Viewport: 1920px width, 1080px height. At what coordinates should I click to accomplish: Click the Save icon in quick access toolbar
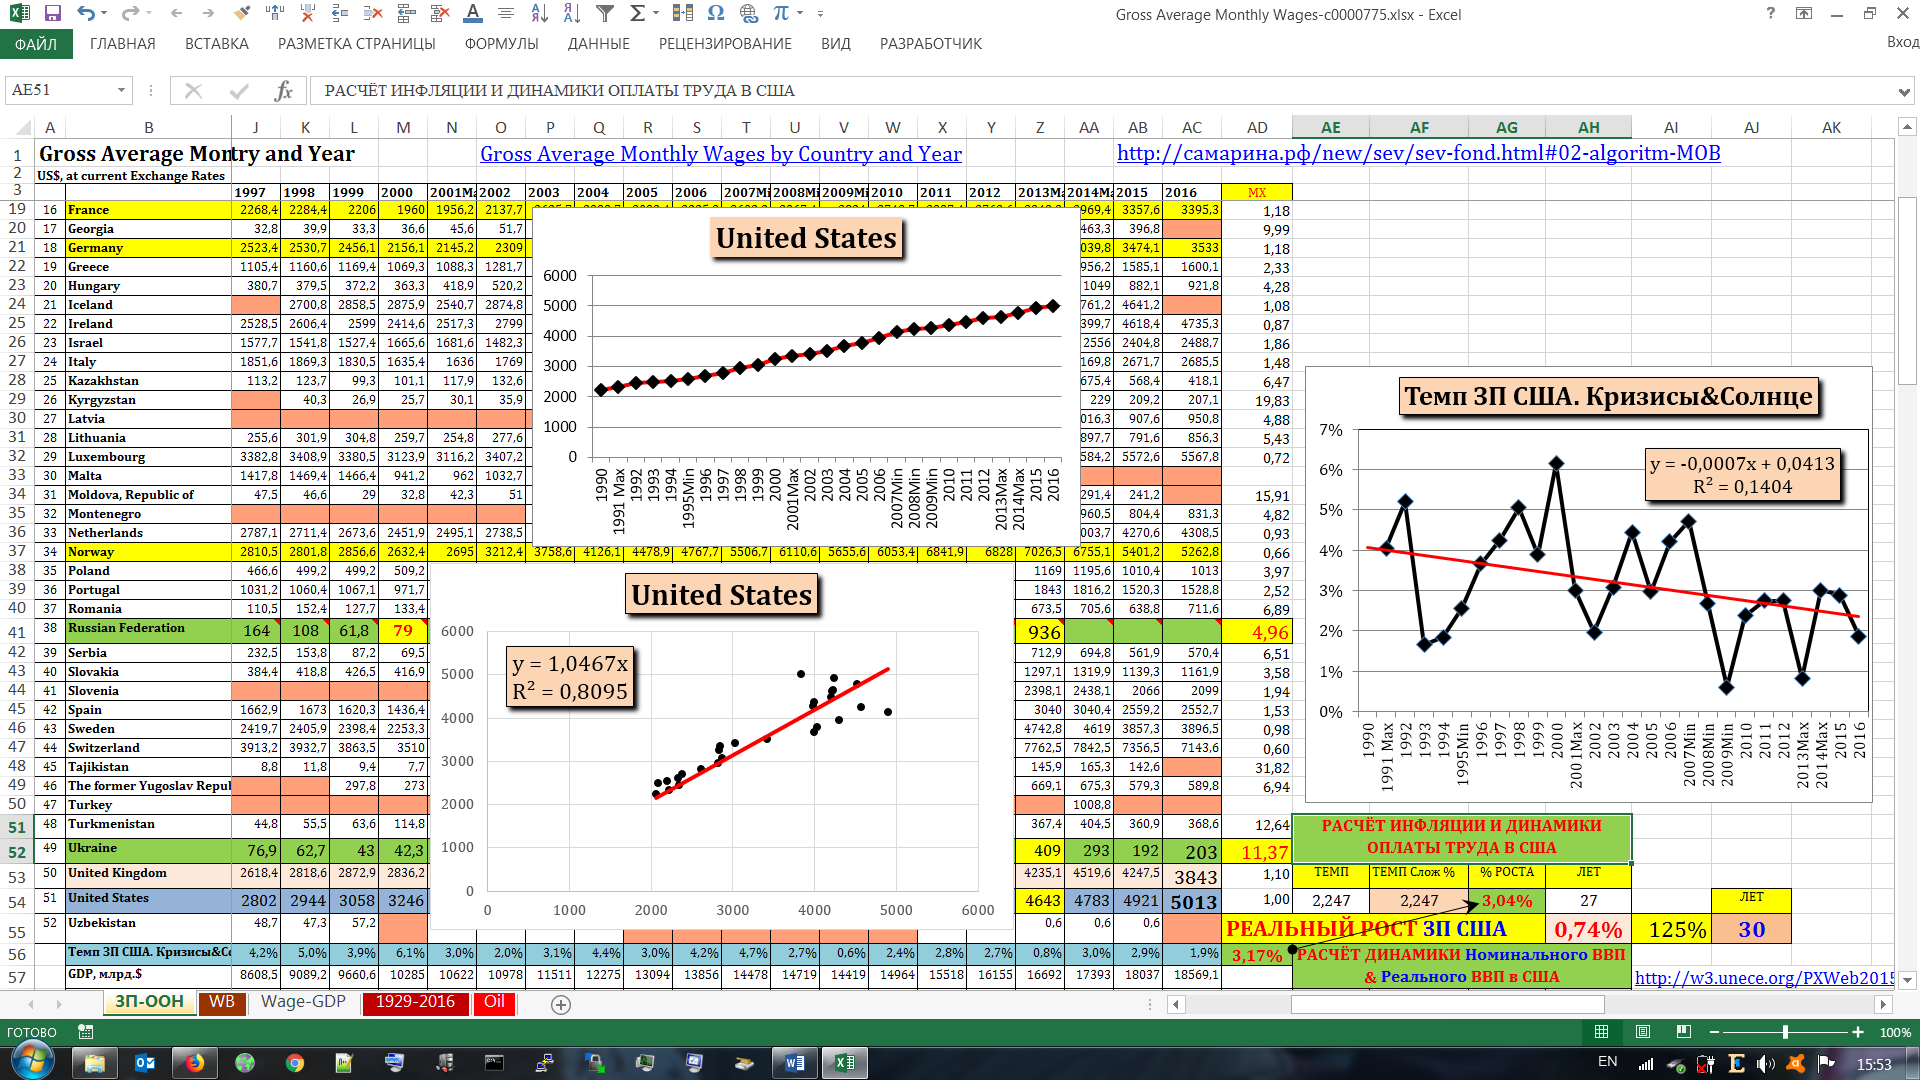pos(53,14)
